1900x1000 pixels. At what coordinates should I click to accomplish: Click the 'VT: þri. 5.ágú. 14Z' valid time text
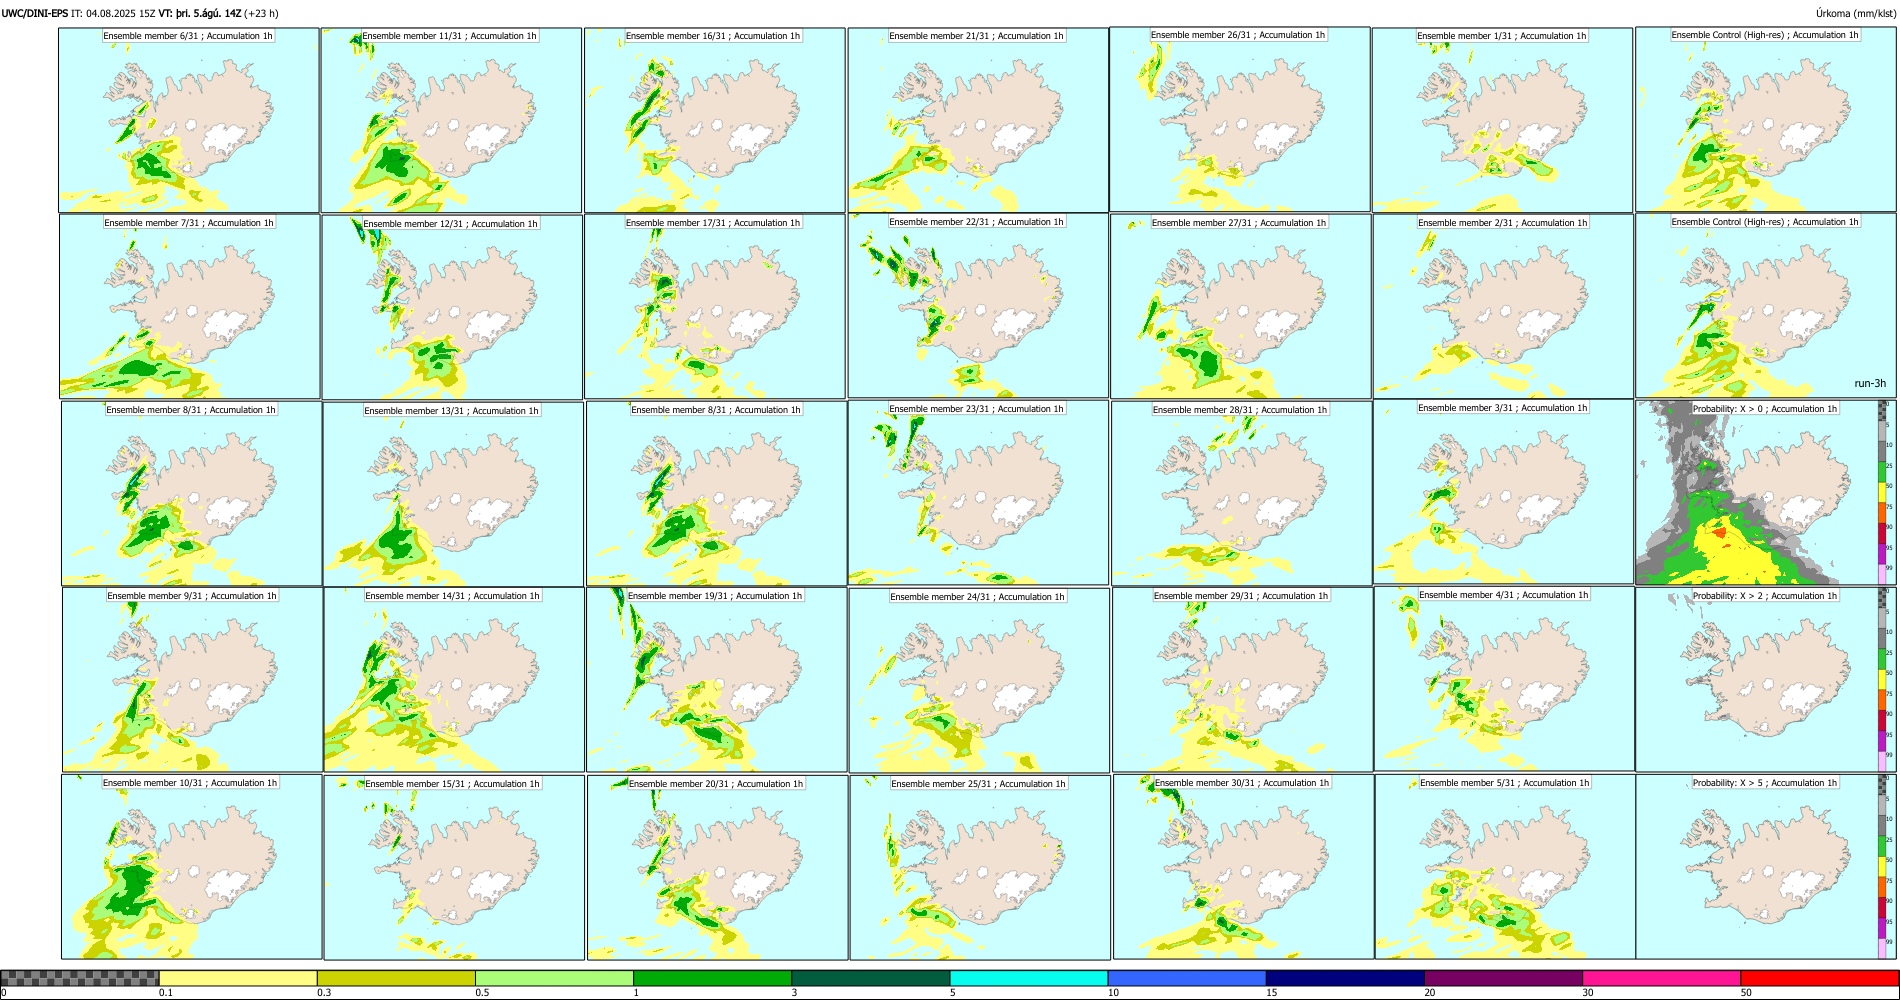(199, 13)
